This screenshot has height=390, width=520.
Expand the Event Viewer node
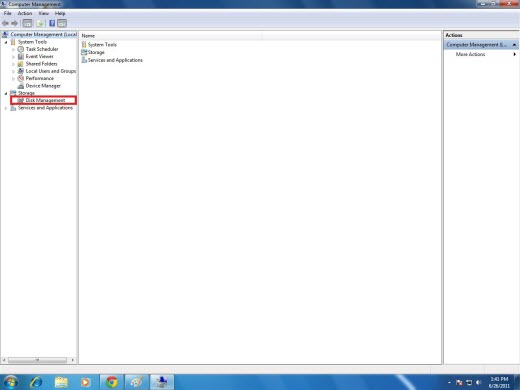tap(14, 57)
